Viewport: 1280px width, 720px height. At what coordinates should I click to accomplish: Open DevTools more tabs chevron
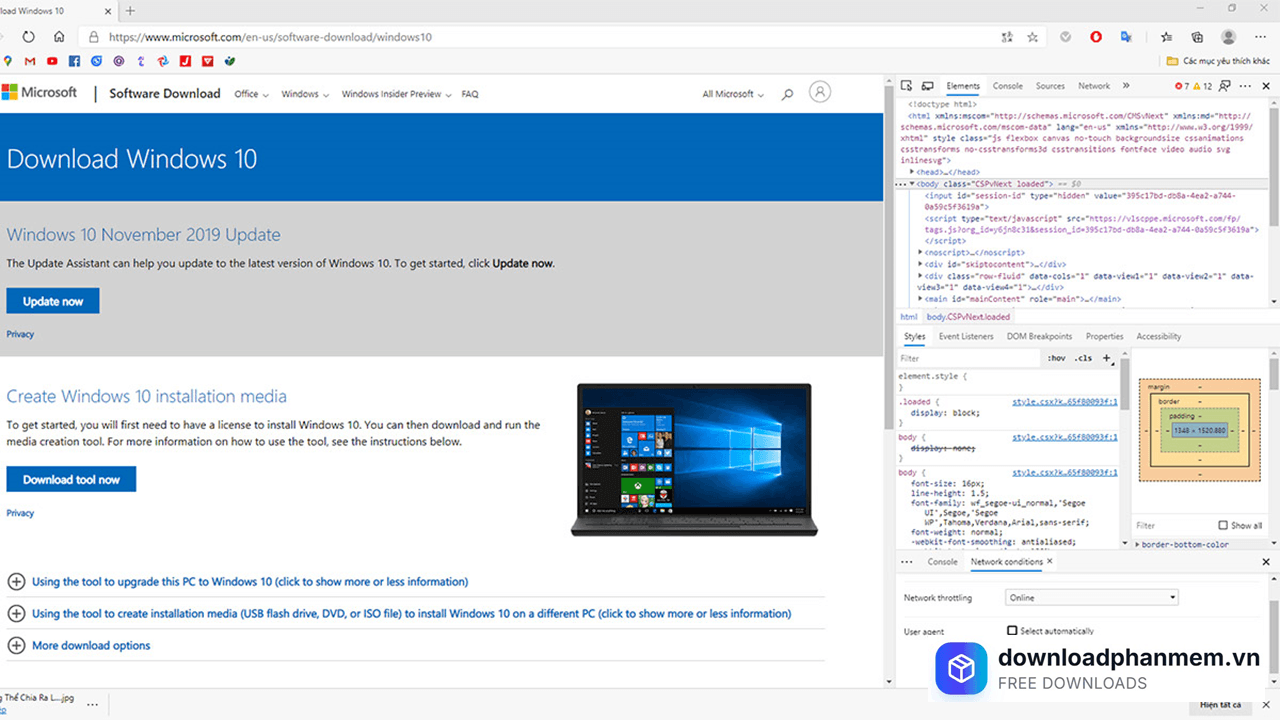[1126, 86]
